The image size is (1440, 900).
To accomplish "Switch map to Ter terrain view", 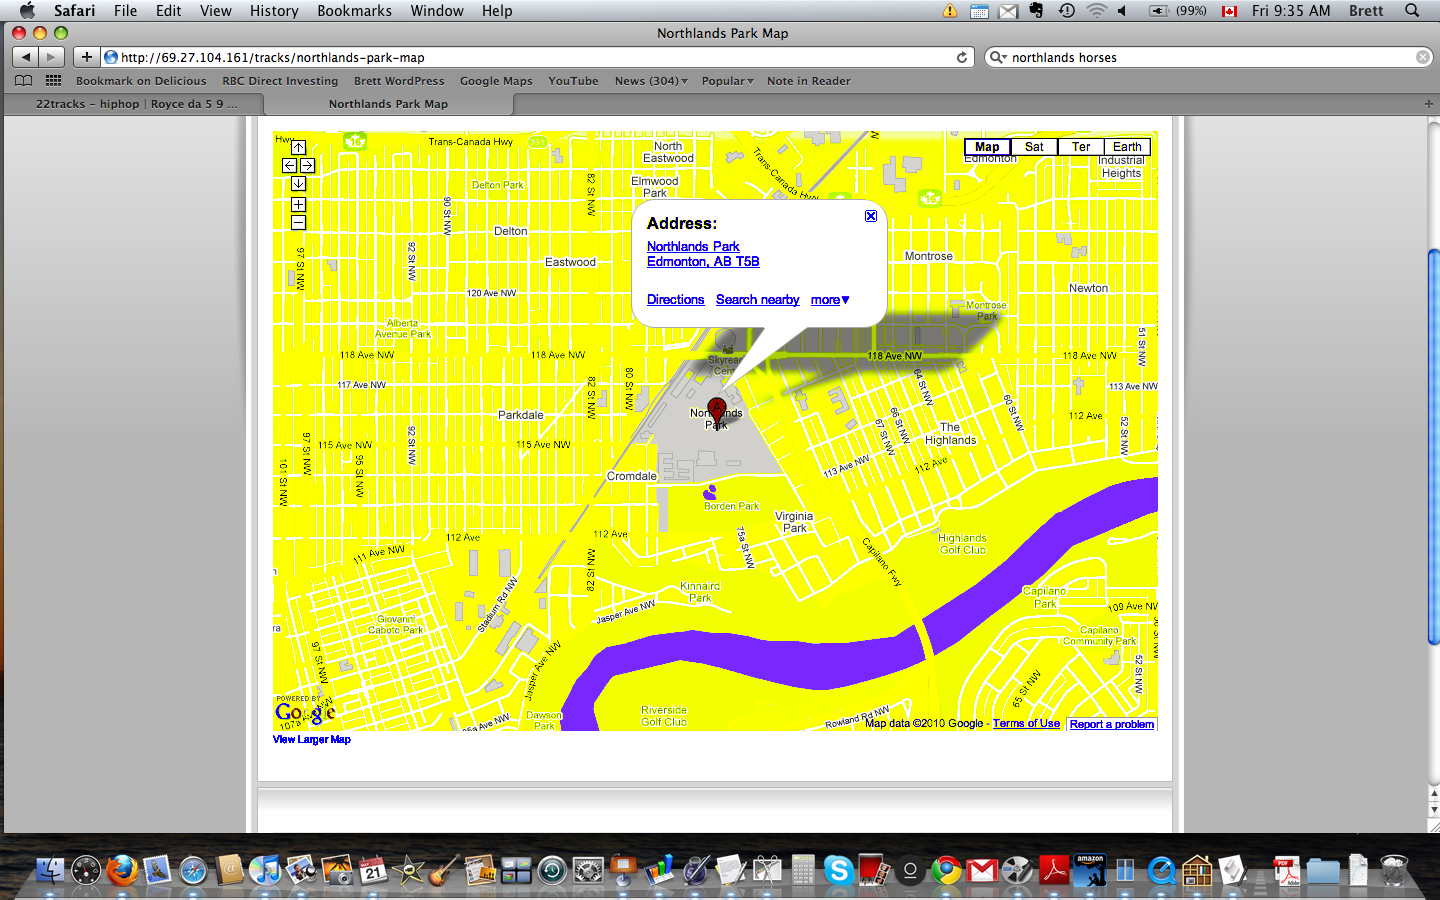I will tap(1081, 147).
